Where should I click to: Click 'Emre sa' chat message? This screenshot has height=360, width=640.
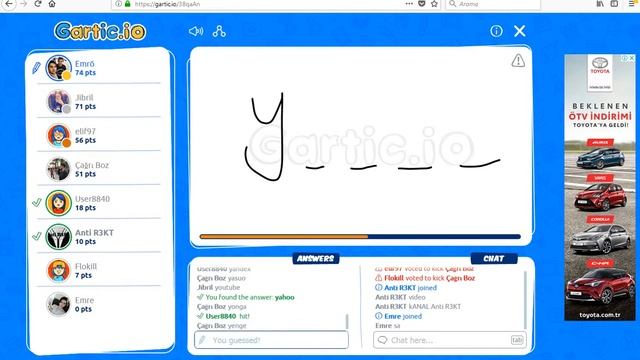tap(387, 326)
